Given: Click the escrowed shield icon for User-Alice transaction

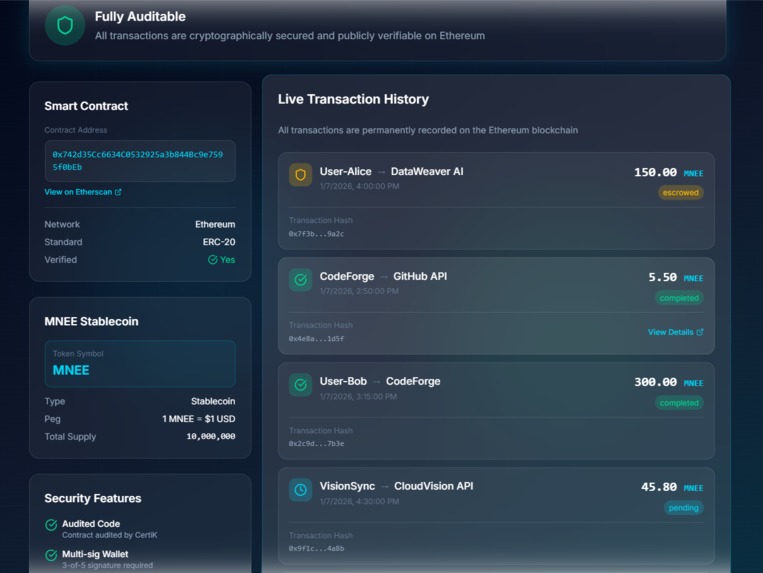Looking at the screenshot, I should point(300,175).
